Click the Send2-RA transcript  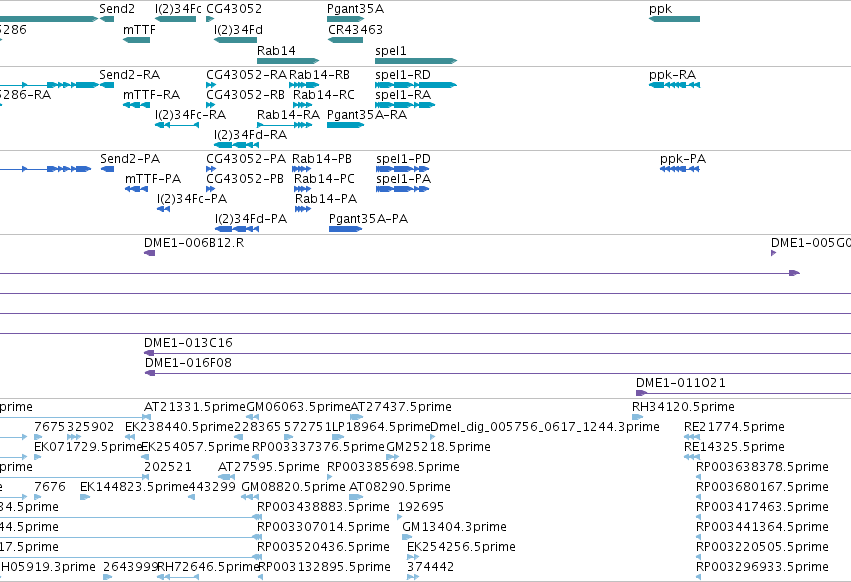pos(107,85)
